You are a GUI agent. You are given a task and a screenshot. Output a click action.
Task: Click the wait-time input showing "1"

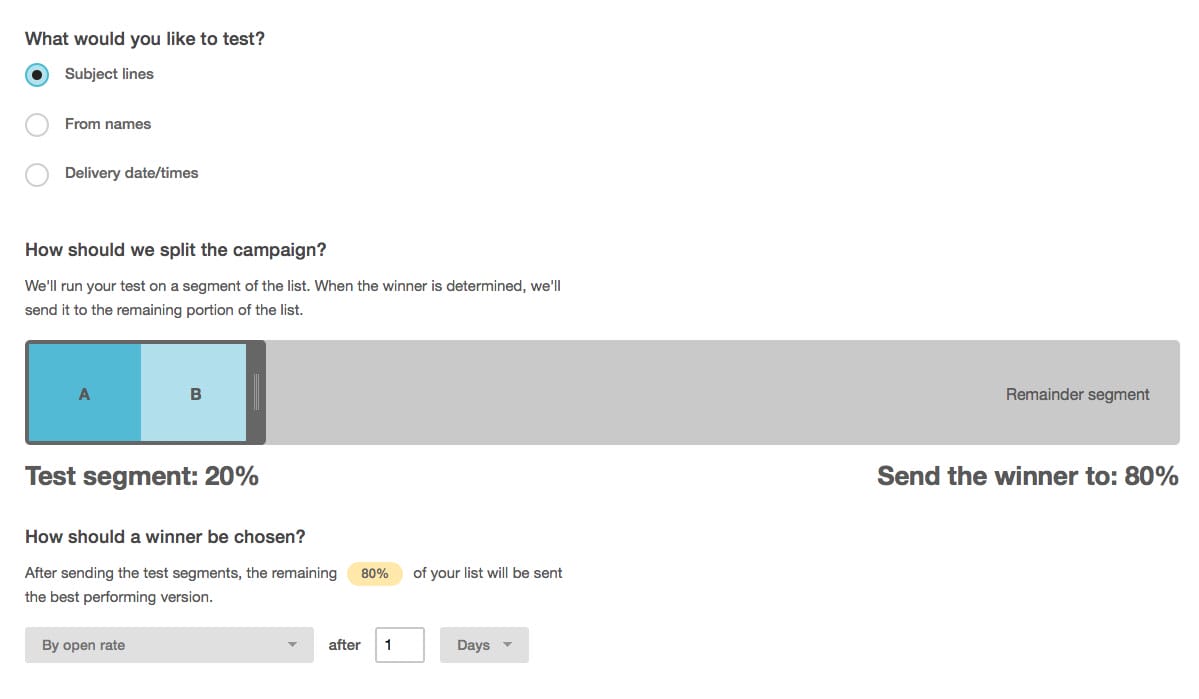[400, 644]
